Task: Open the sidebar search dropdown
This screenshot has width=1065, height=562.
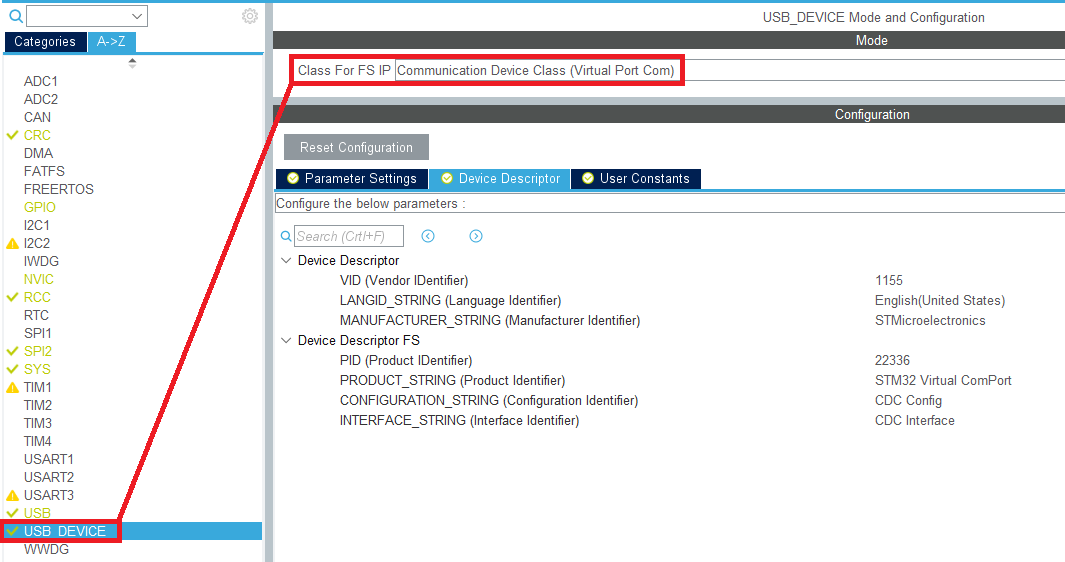Action: [137, 16]
